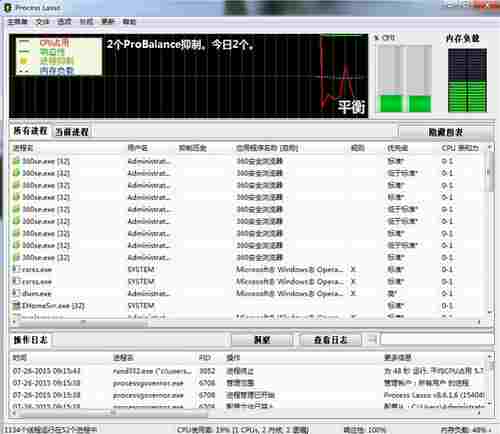Select the dwm.exe process row

click(x=249, y=293)
